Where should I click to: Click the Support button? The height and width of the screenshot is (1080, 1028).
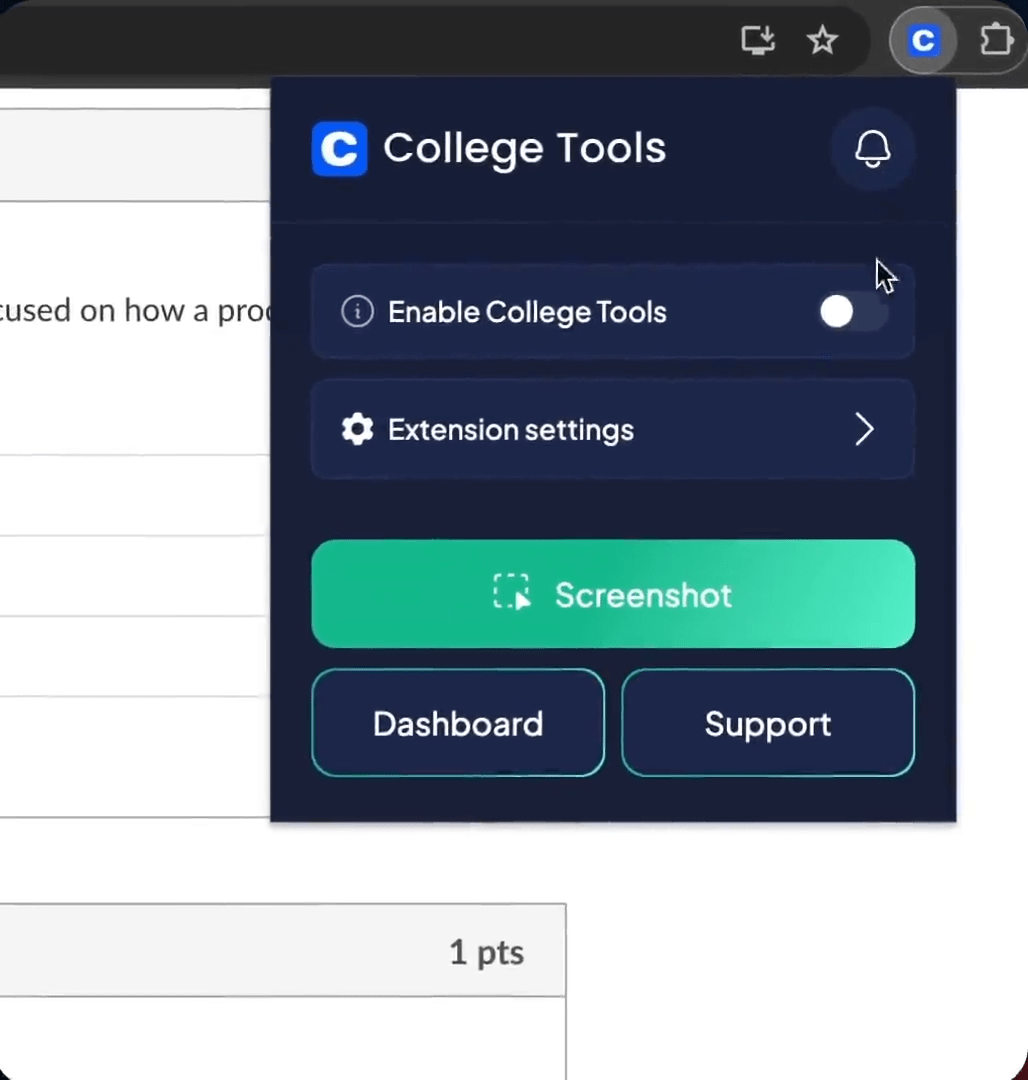coord(768,723)
